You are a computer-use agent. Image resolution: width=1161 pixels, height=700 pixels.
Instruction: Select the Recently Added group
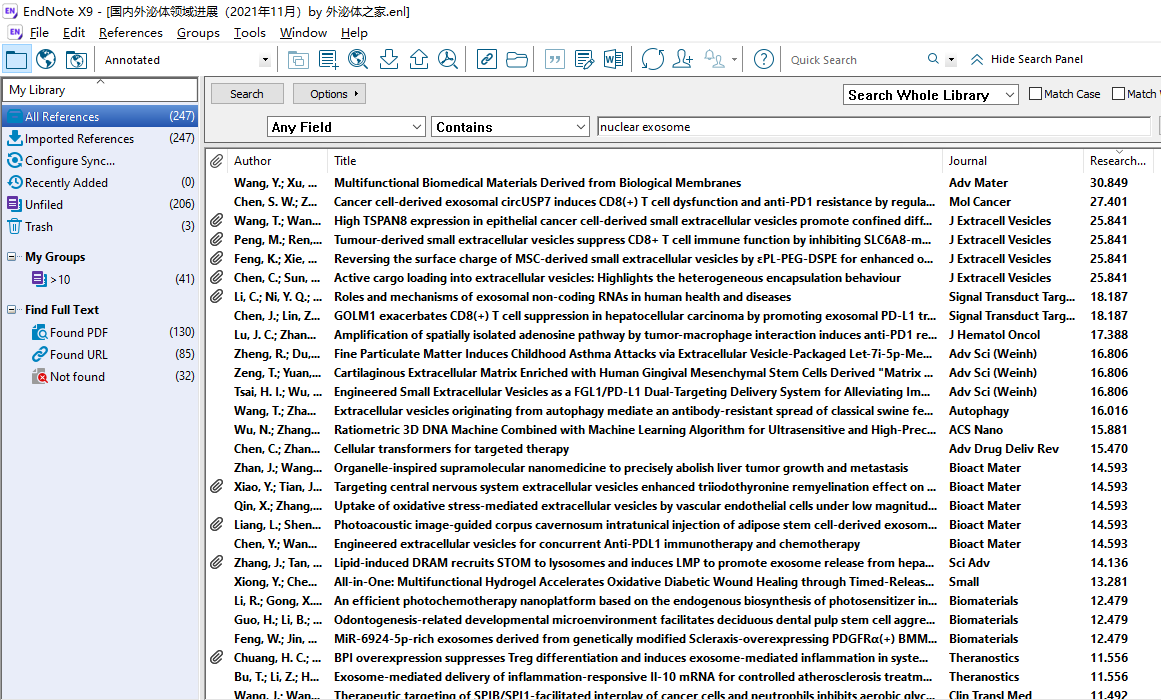pos(100,182)
